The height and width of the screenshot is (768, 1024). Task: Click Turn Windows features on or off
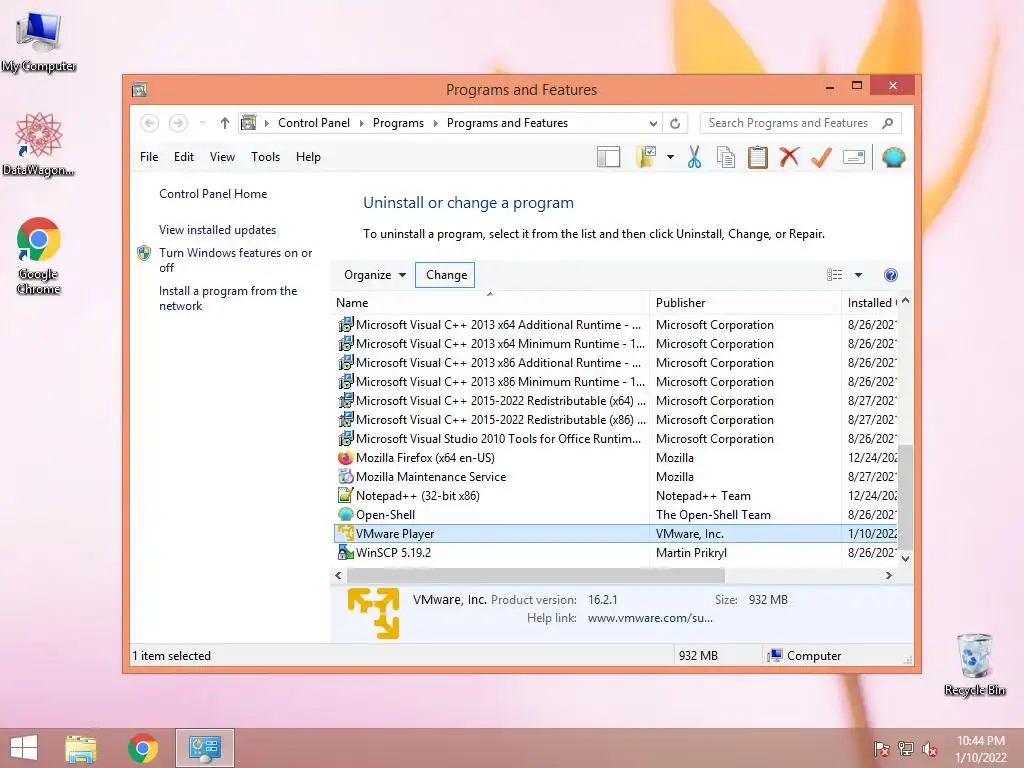pos(236,260)
